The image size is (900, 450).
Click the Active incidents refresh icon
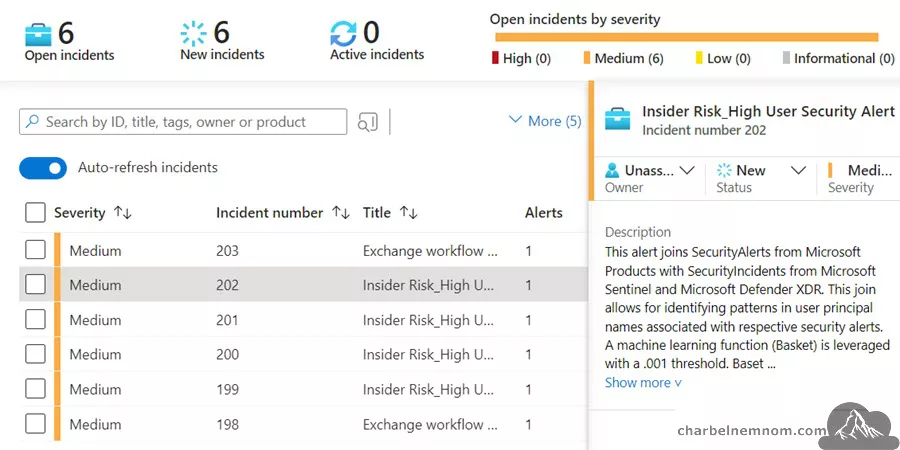click(343, 33)
